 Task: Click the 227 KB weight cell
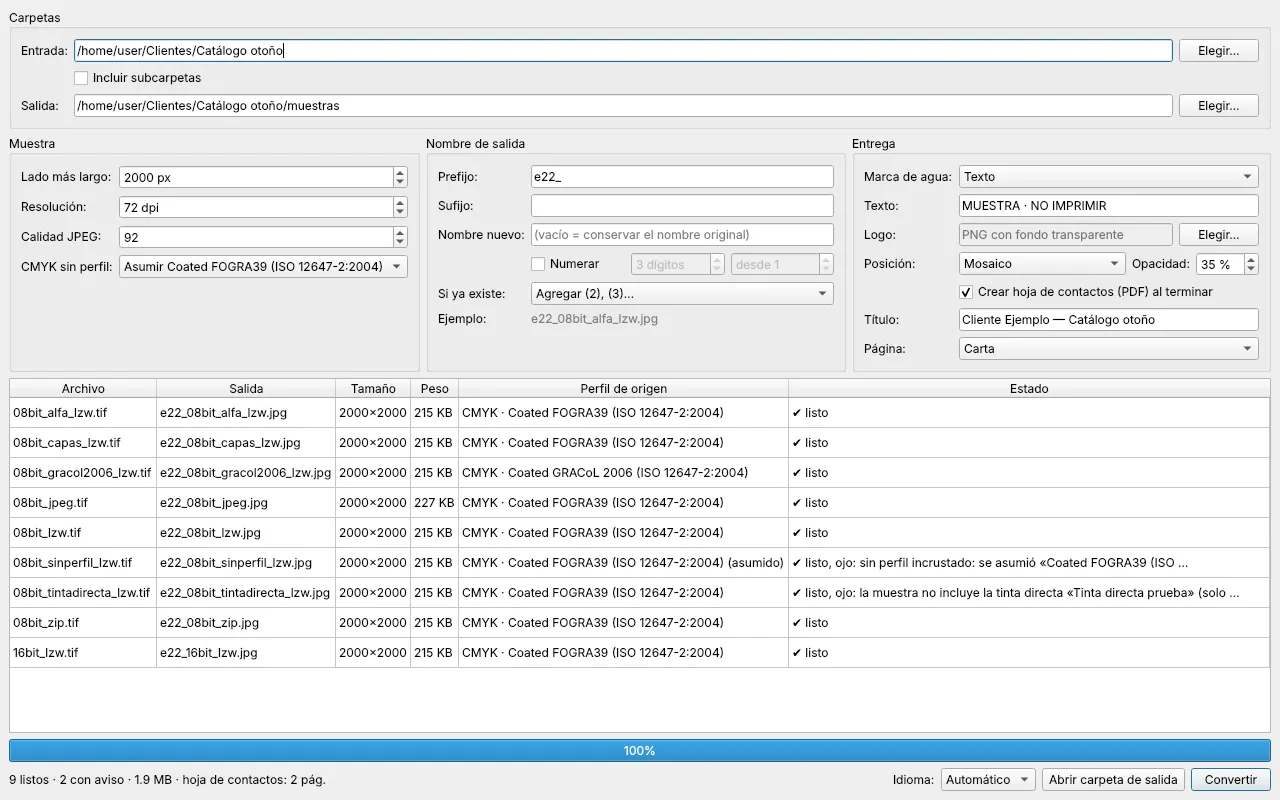coord(435,503)
